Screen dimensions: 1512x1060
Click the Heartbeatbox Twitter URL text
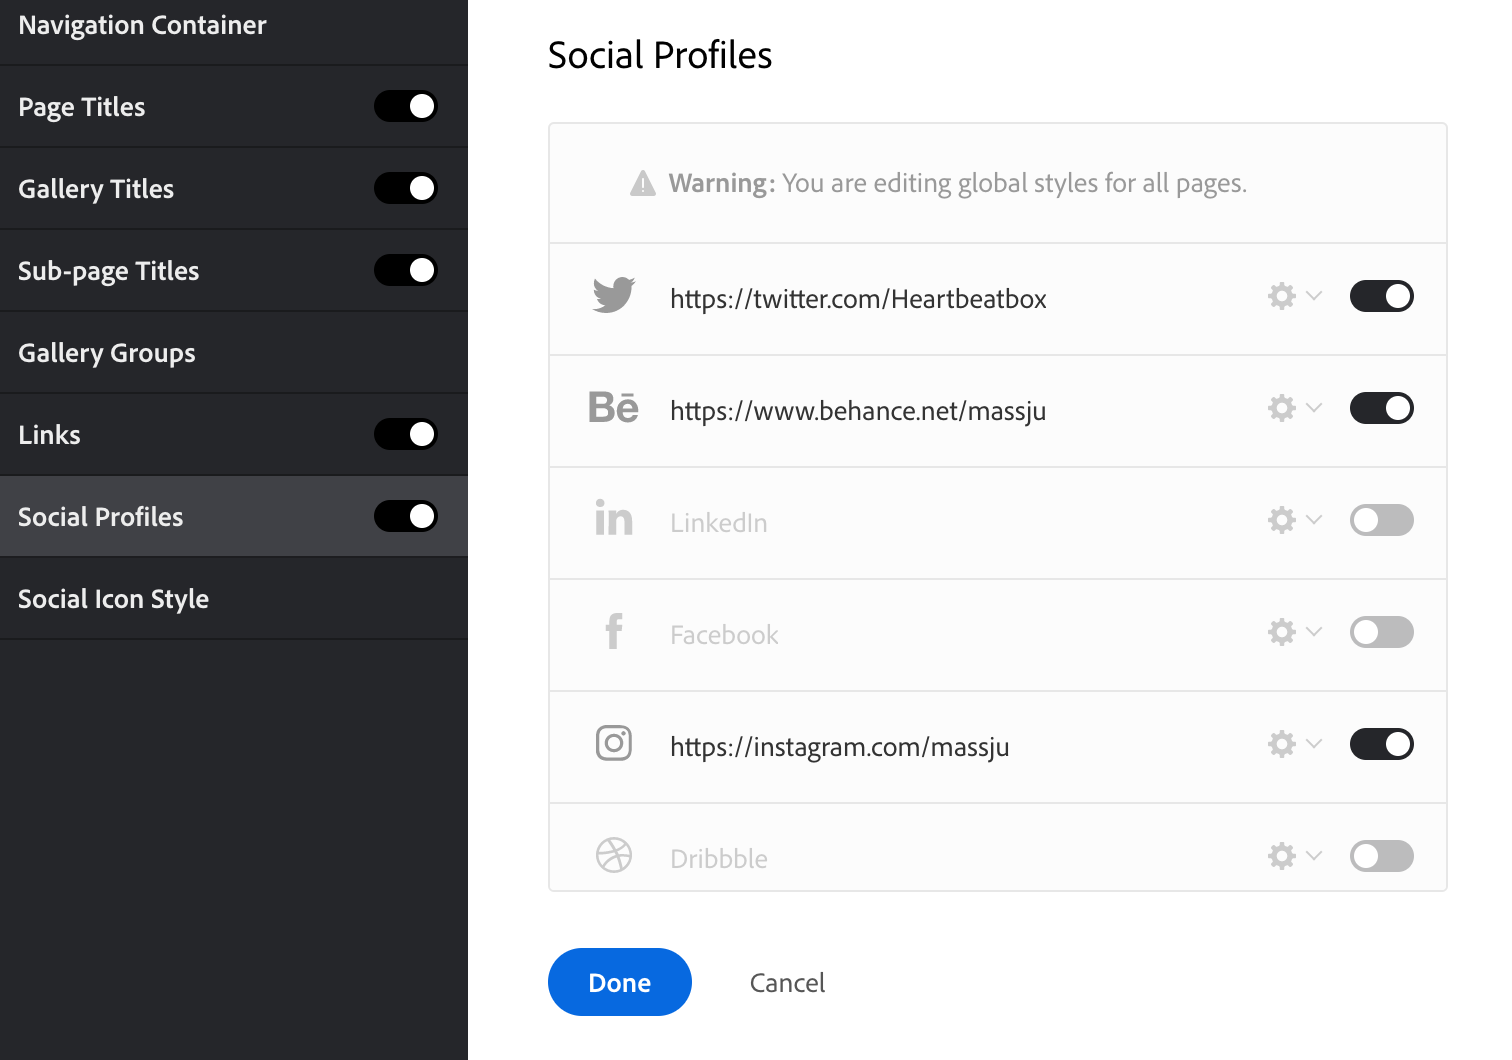[858, 298]
